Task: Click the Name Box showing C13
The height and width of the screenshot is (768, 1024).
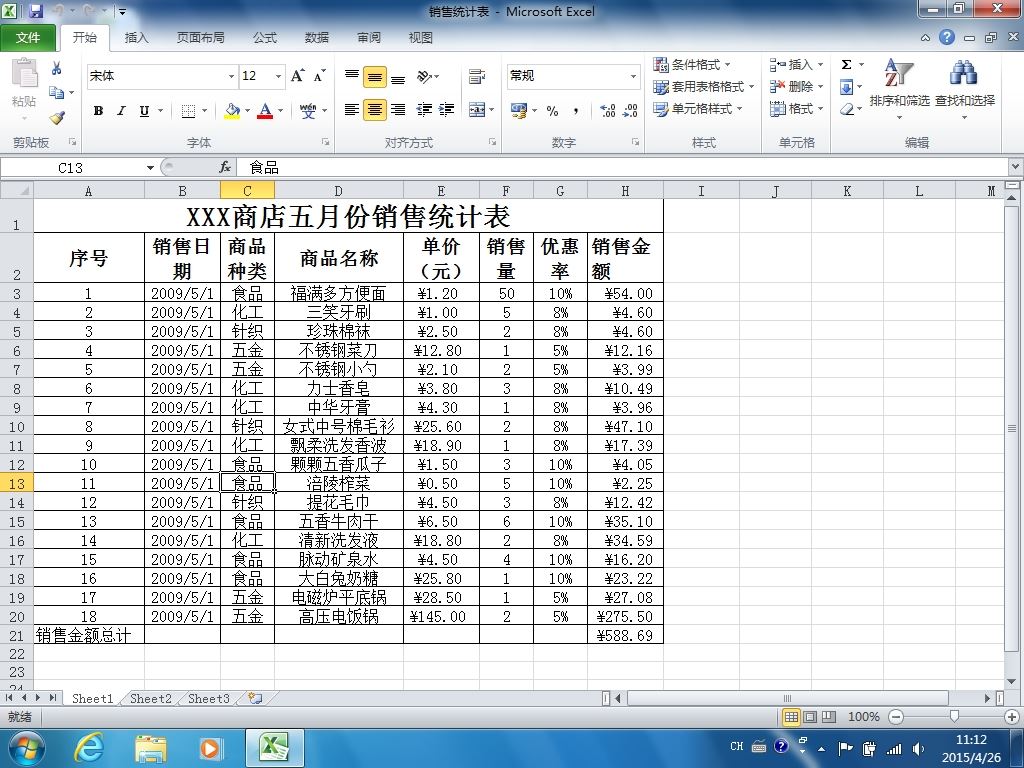Action: (71, 168)
